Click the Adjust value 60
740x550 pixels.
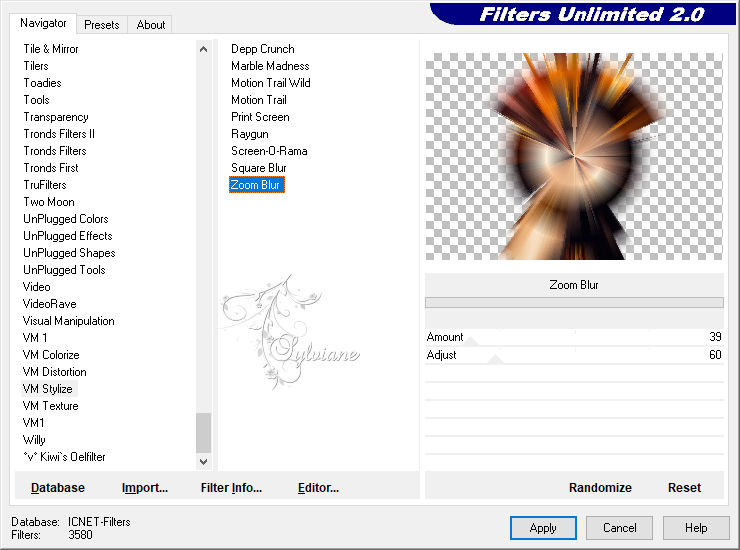(715, 355)
